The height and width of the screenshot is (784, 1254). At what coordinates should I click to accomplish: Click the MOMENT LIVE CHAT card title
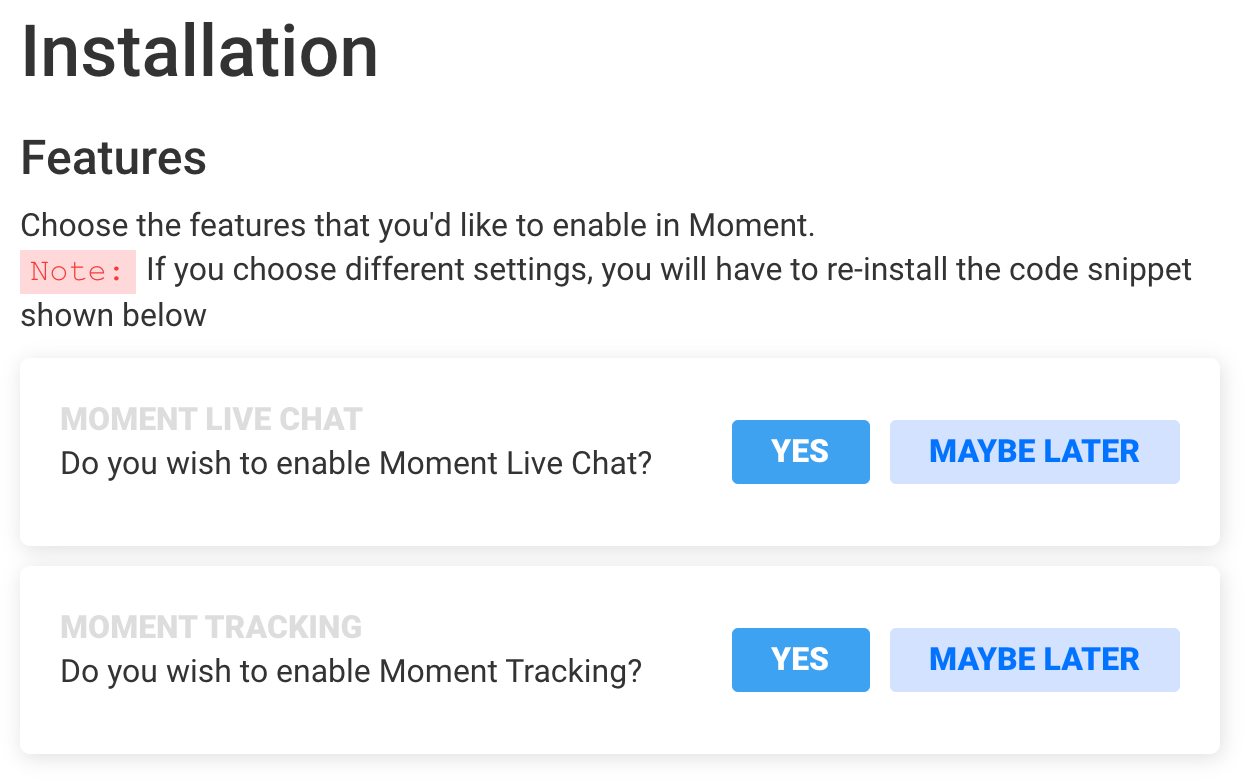pyautogui.click(x=211, y=419)
